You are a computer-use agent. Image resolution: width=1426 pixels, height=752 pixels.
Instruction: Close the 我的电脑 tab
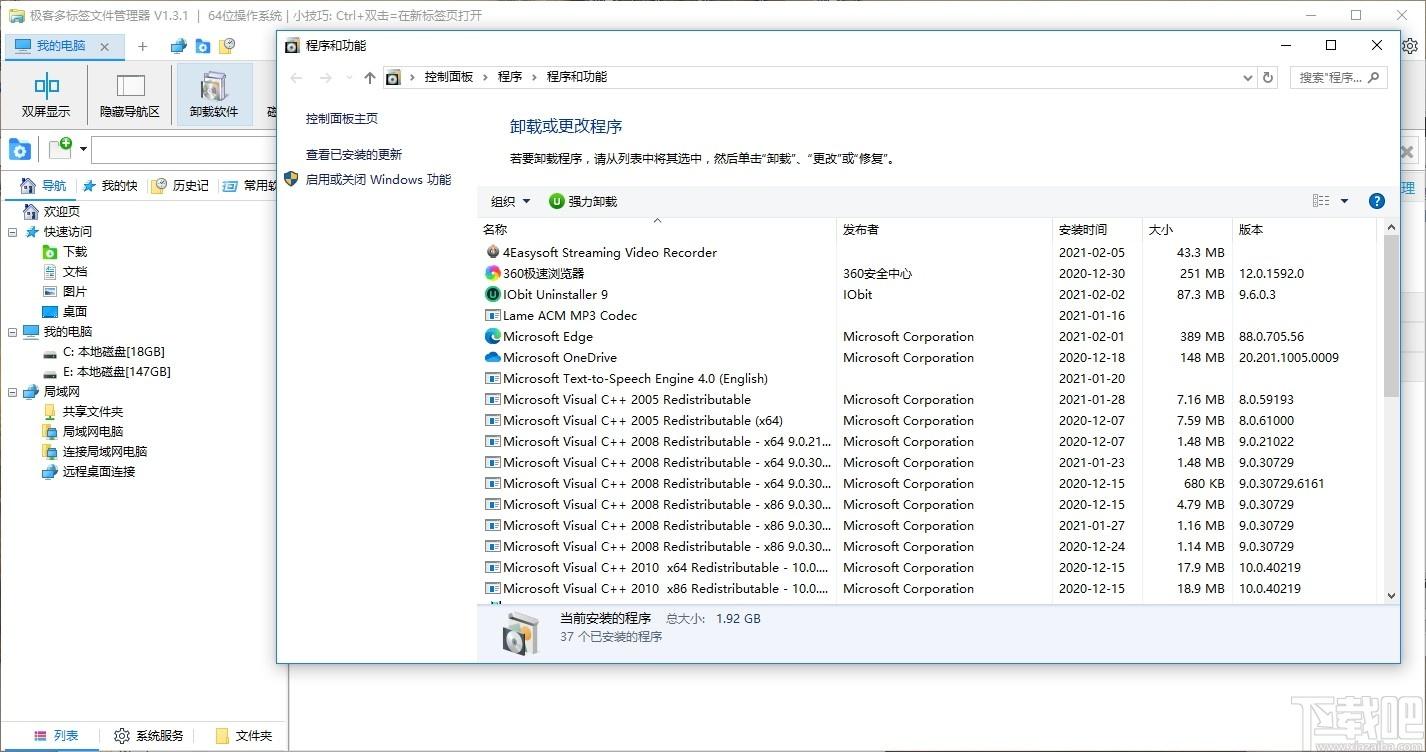[x=105, y=47]
